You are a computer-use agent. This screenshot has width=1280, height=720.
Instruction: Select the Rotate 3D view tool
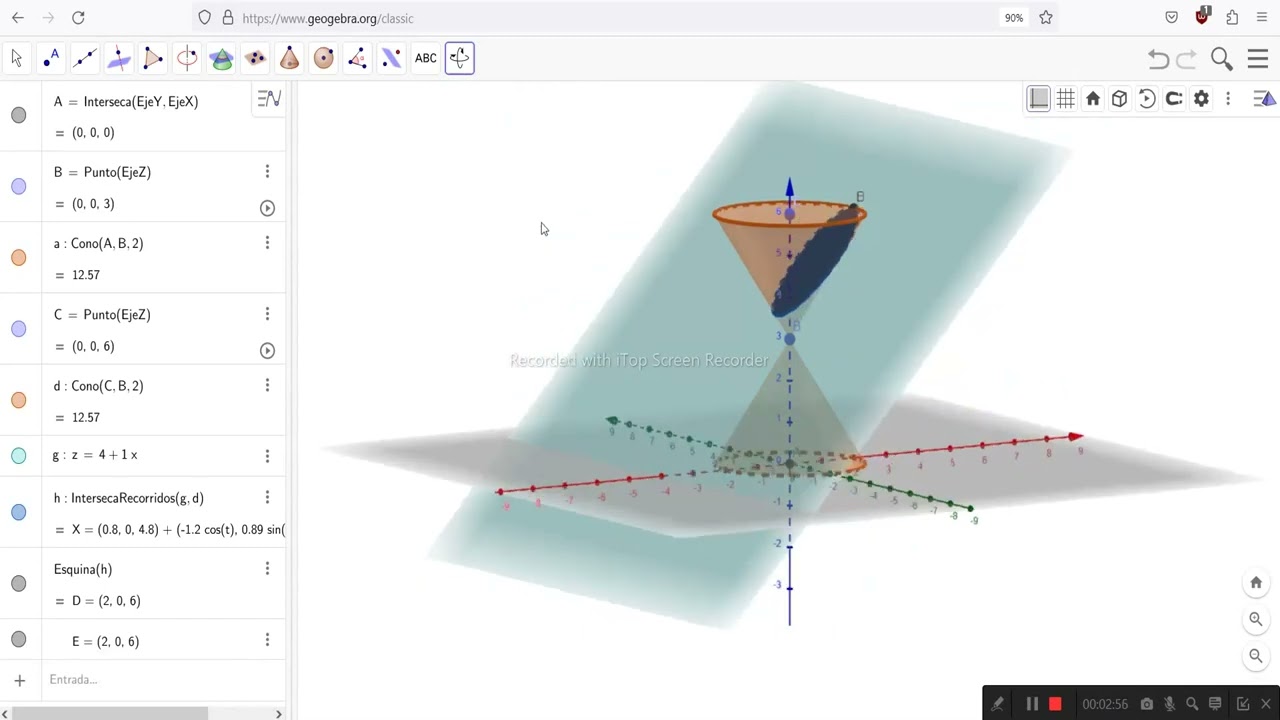click(x=460, y=58)
